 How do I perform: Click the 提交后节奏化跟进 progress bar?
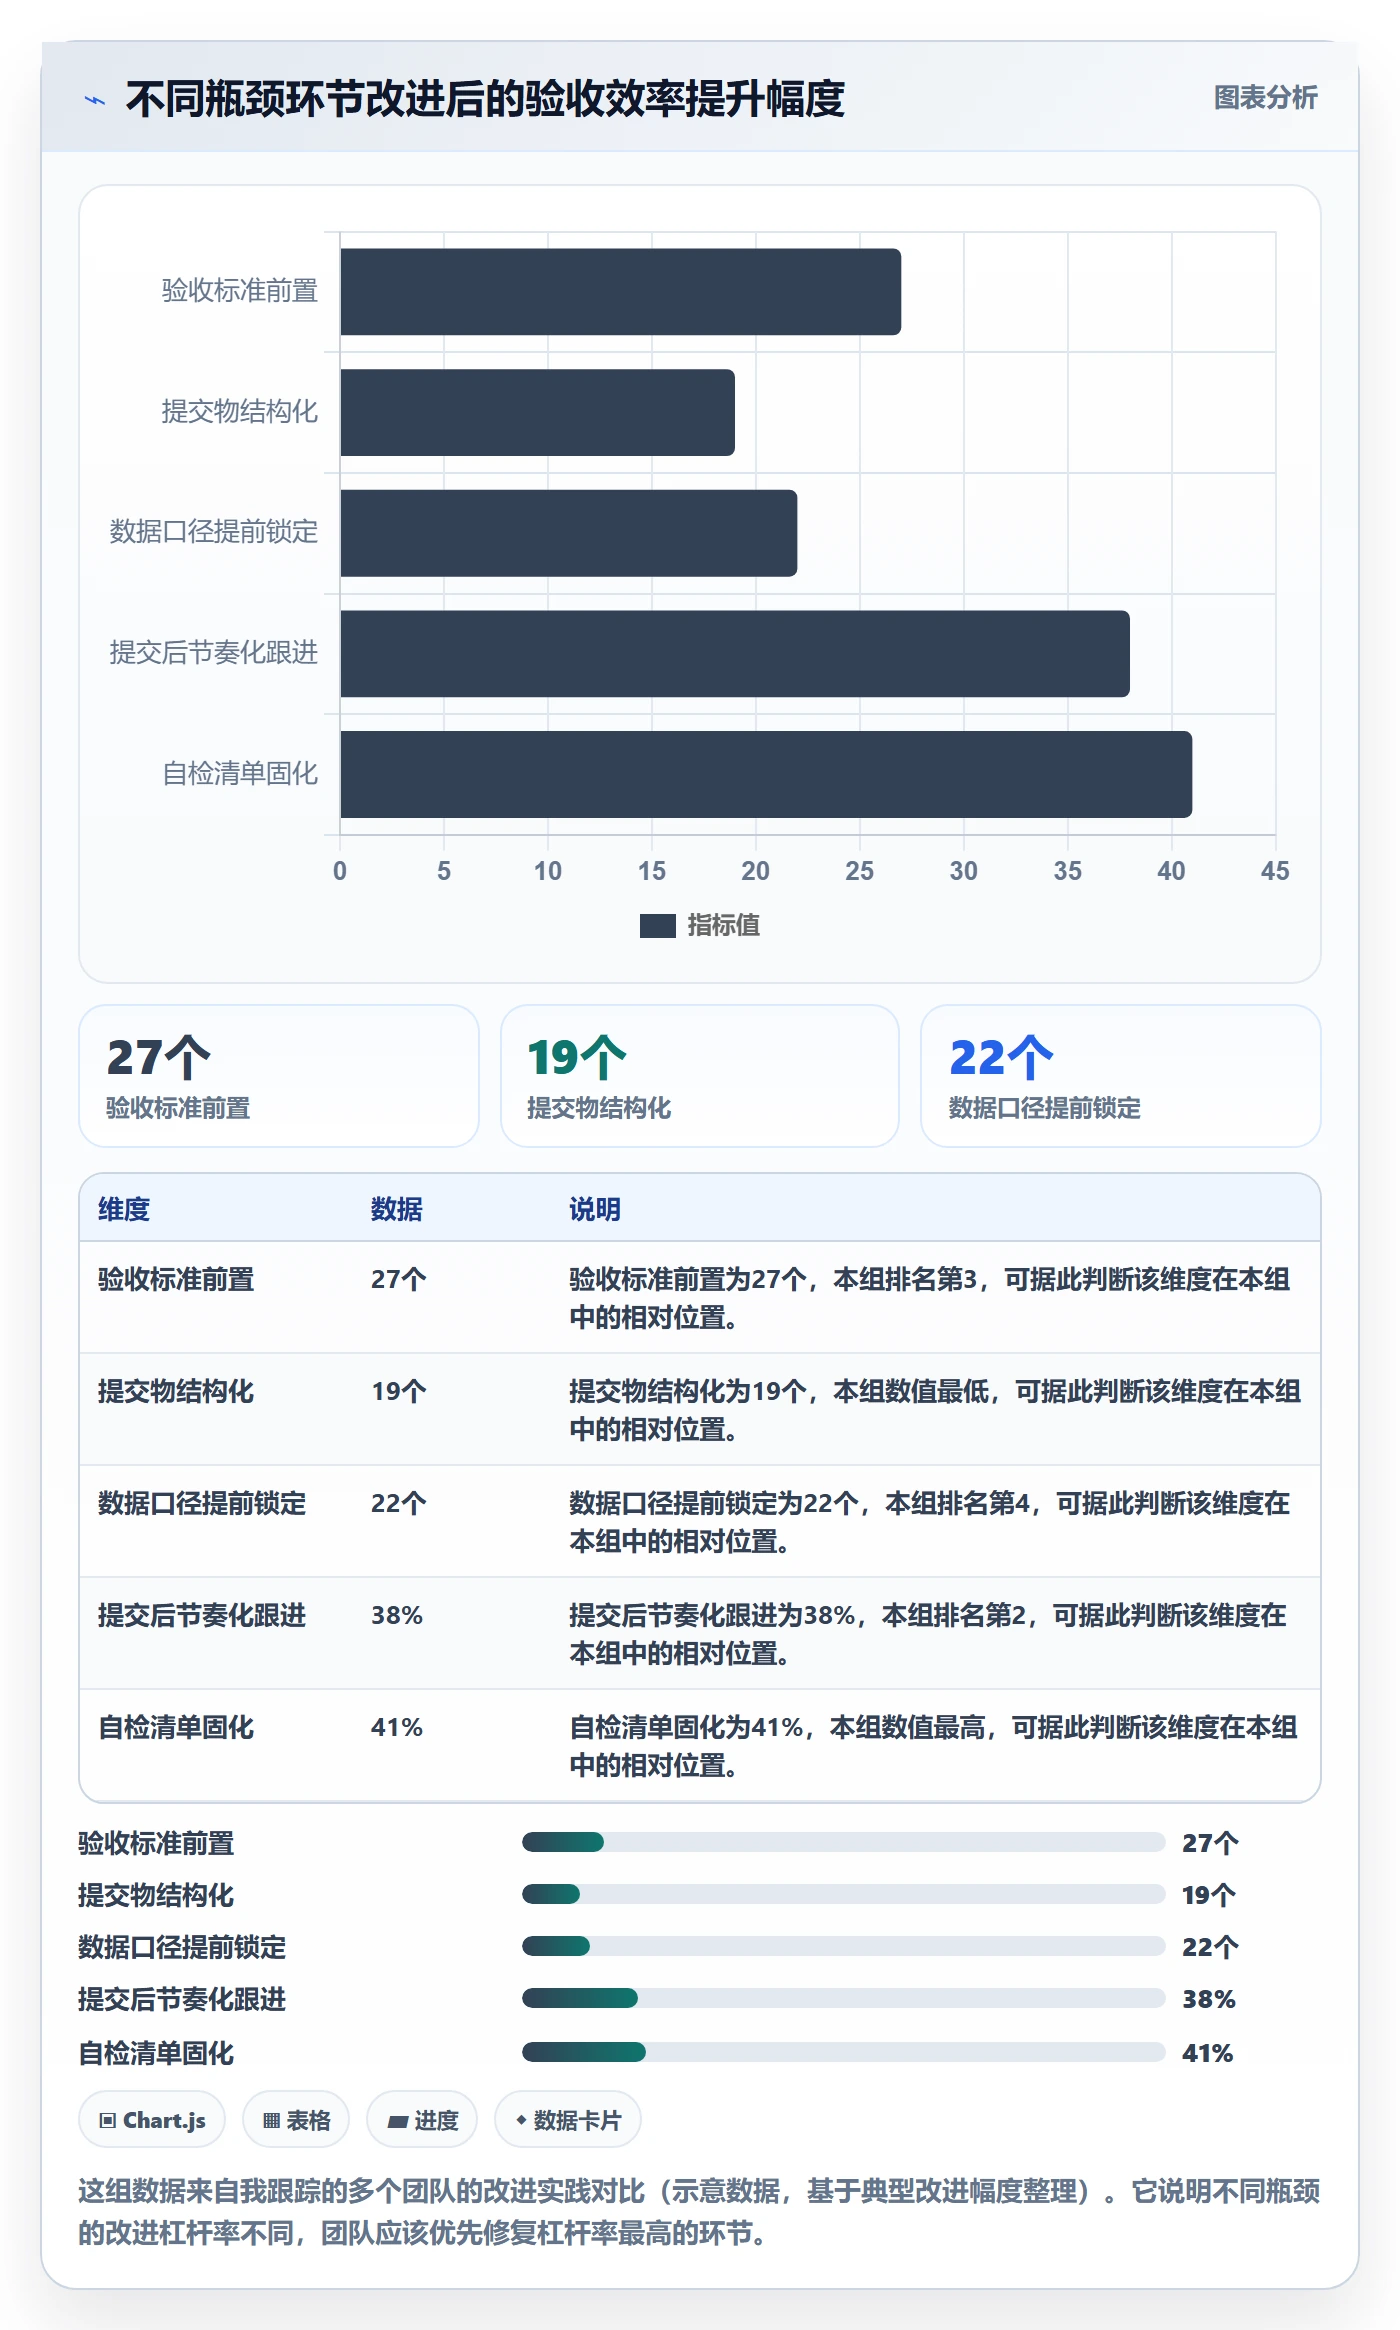(844, 1998)
